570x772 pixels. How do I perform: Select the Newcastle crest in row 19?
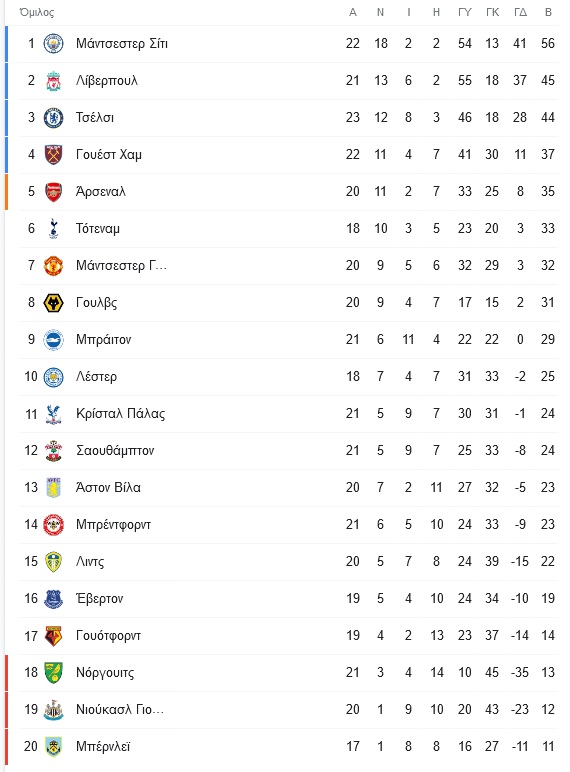point(53,709)
